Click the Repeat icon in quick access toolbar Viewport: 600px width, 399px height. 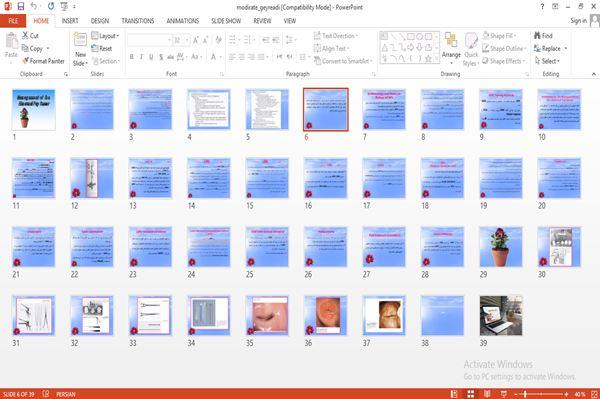(x=51, y=6)
